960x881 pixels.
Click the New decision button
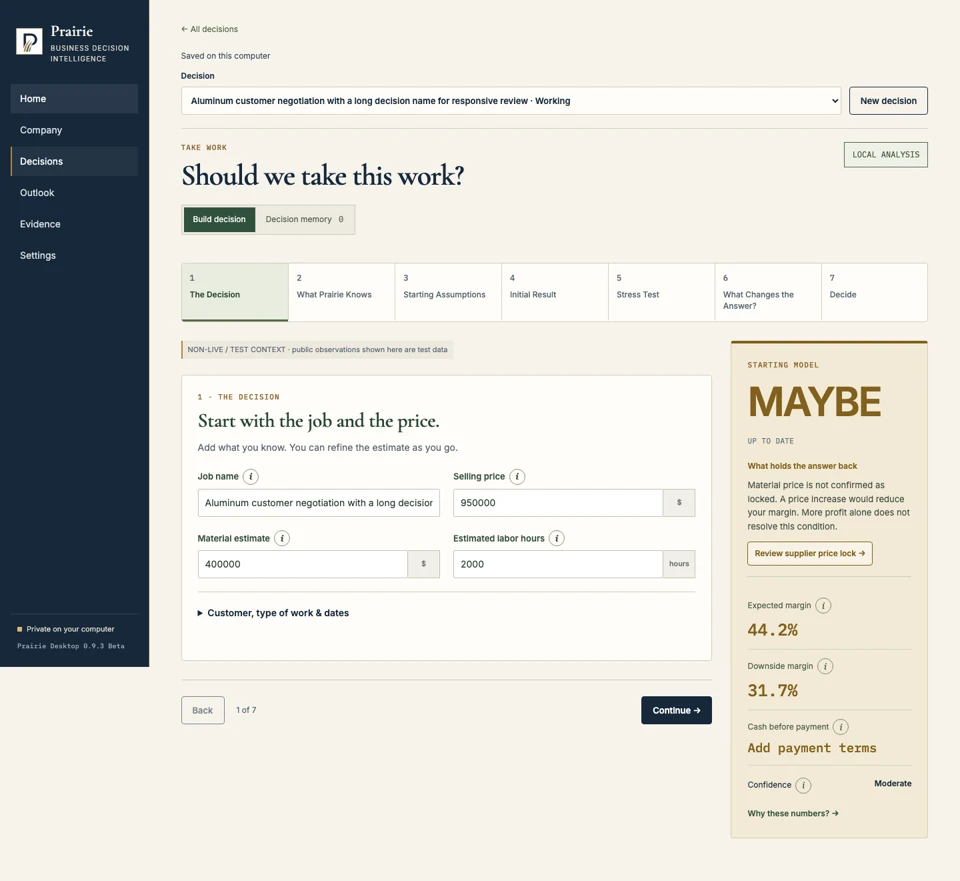[x=888, y=100]
